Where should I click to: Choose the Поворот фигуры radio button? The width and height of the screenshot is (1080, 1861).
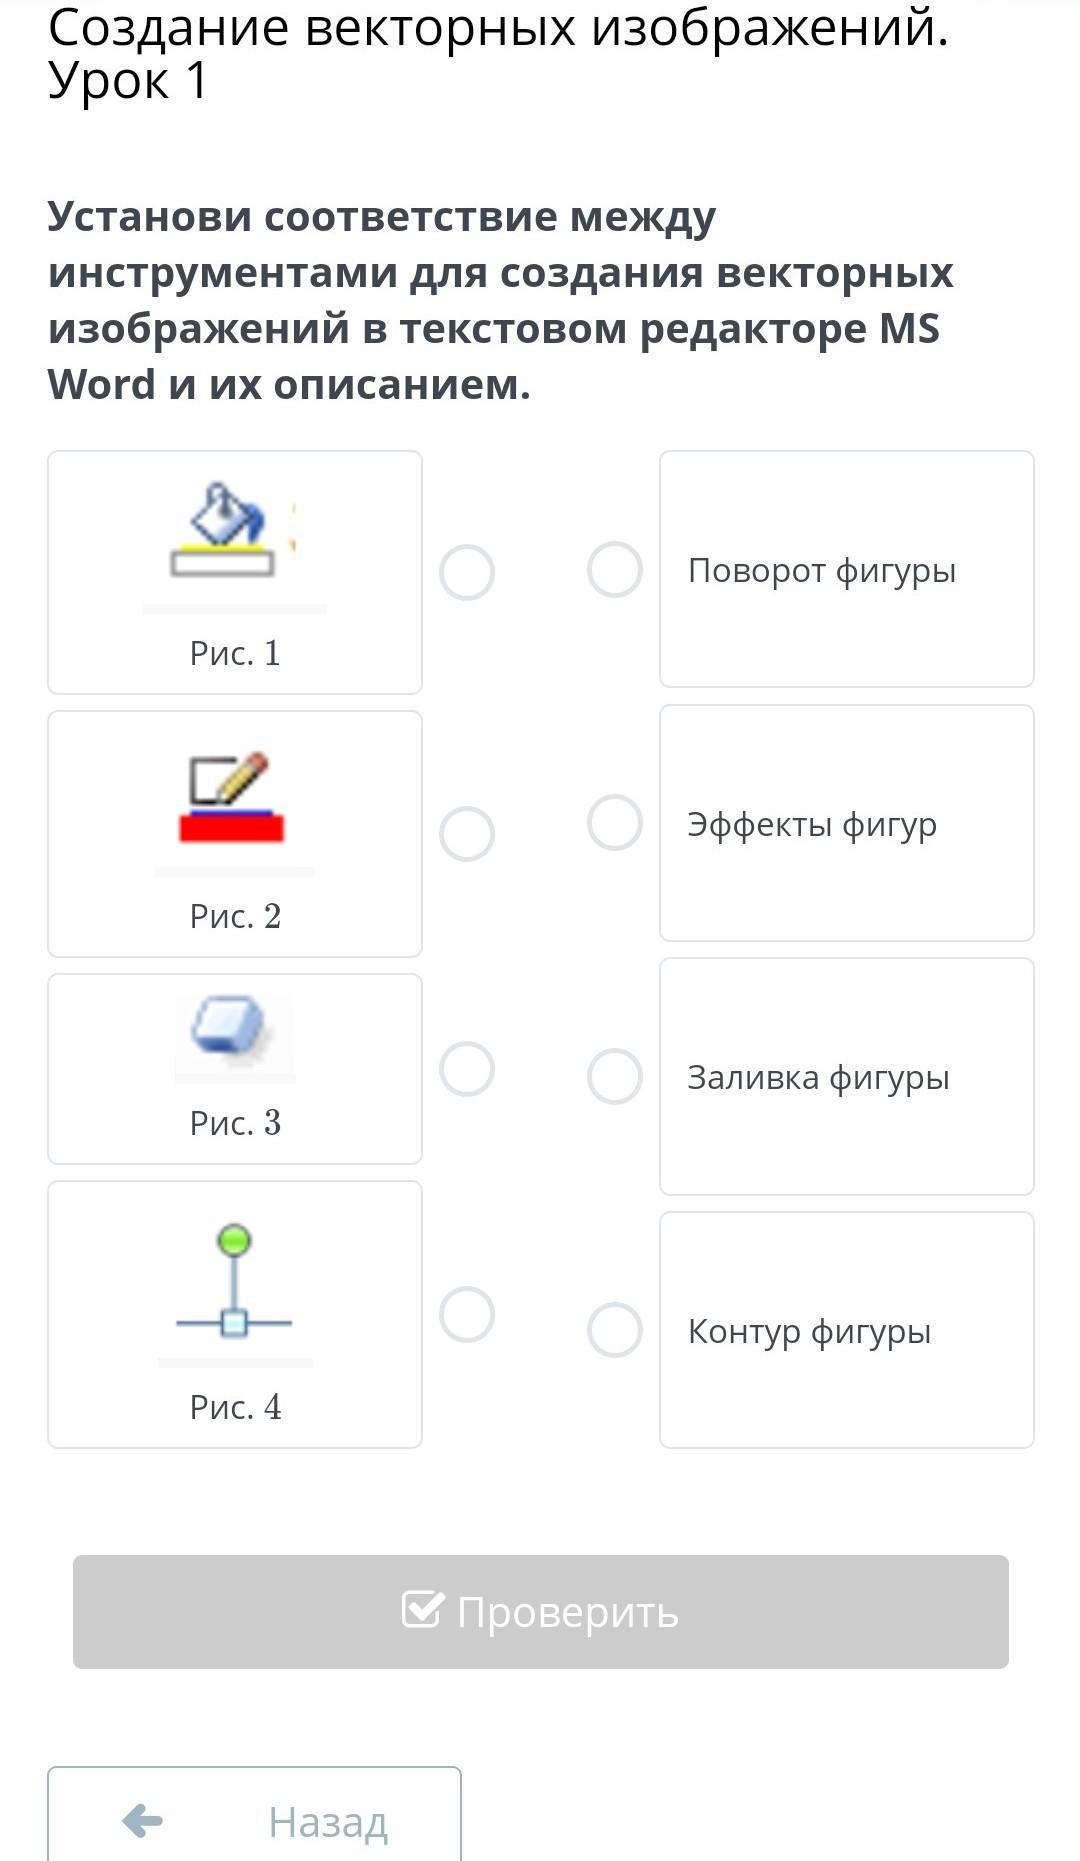(x=615, y=570)
